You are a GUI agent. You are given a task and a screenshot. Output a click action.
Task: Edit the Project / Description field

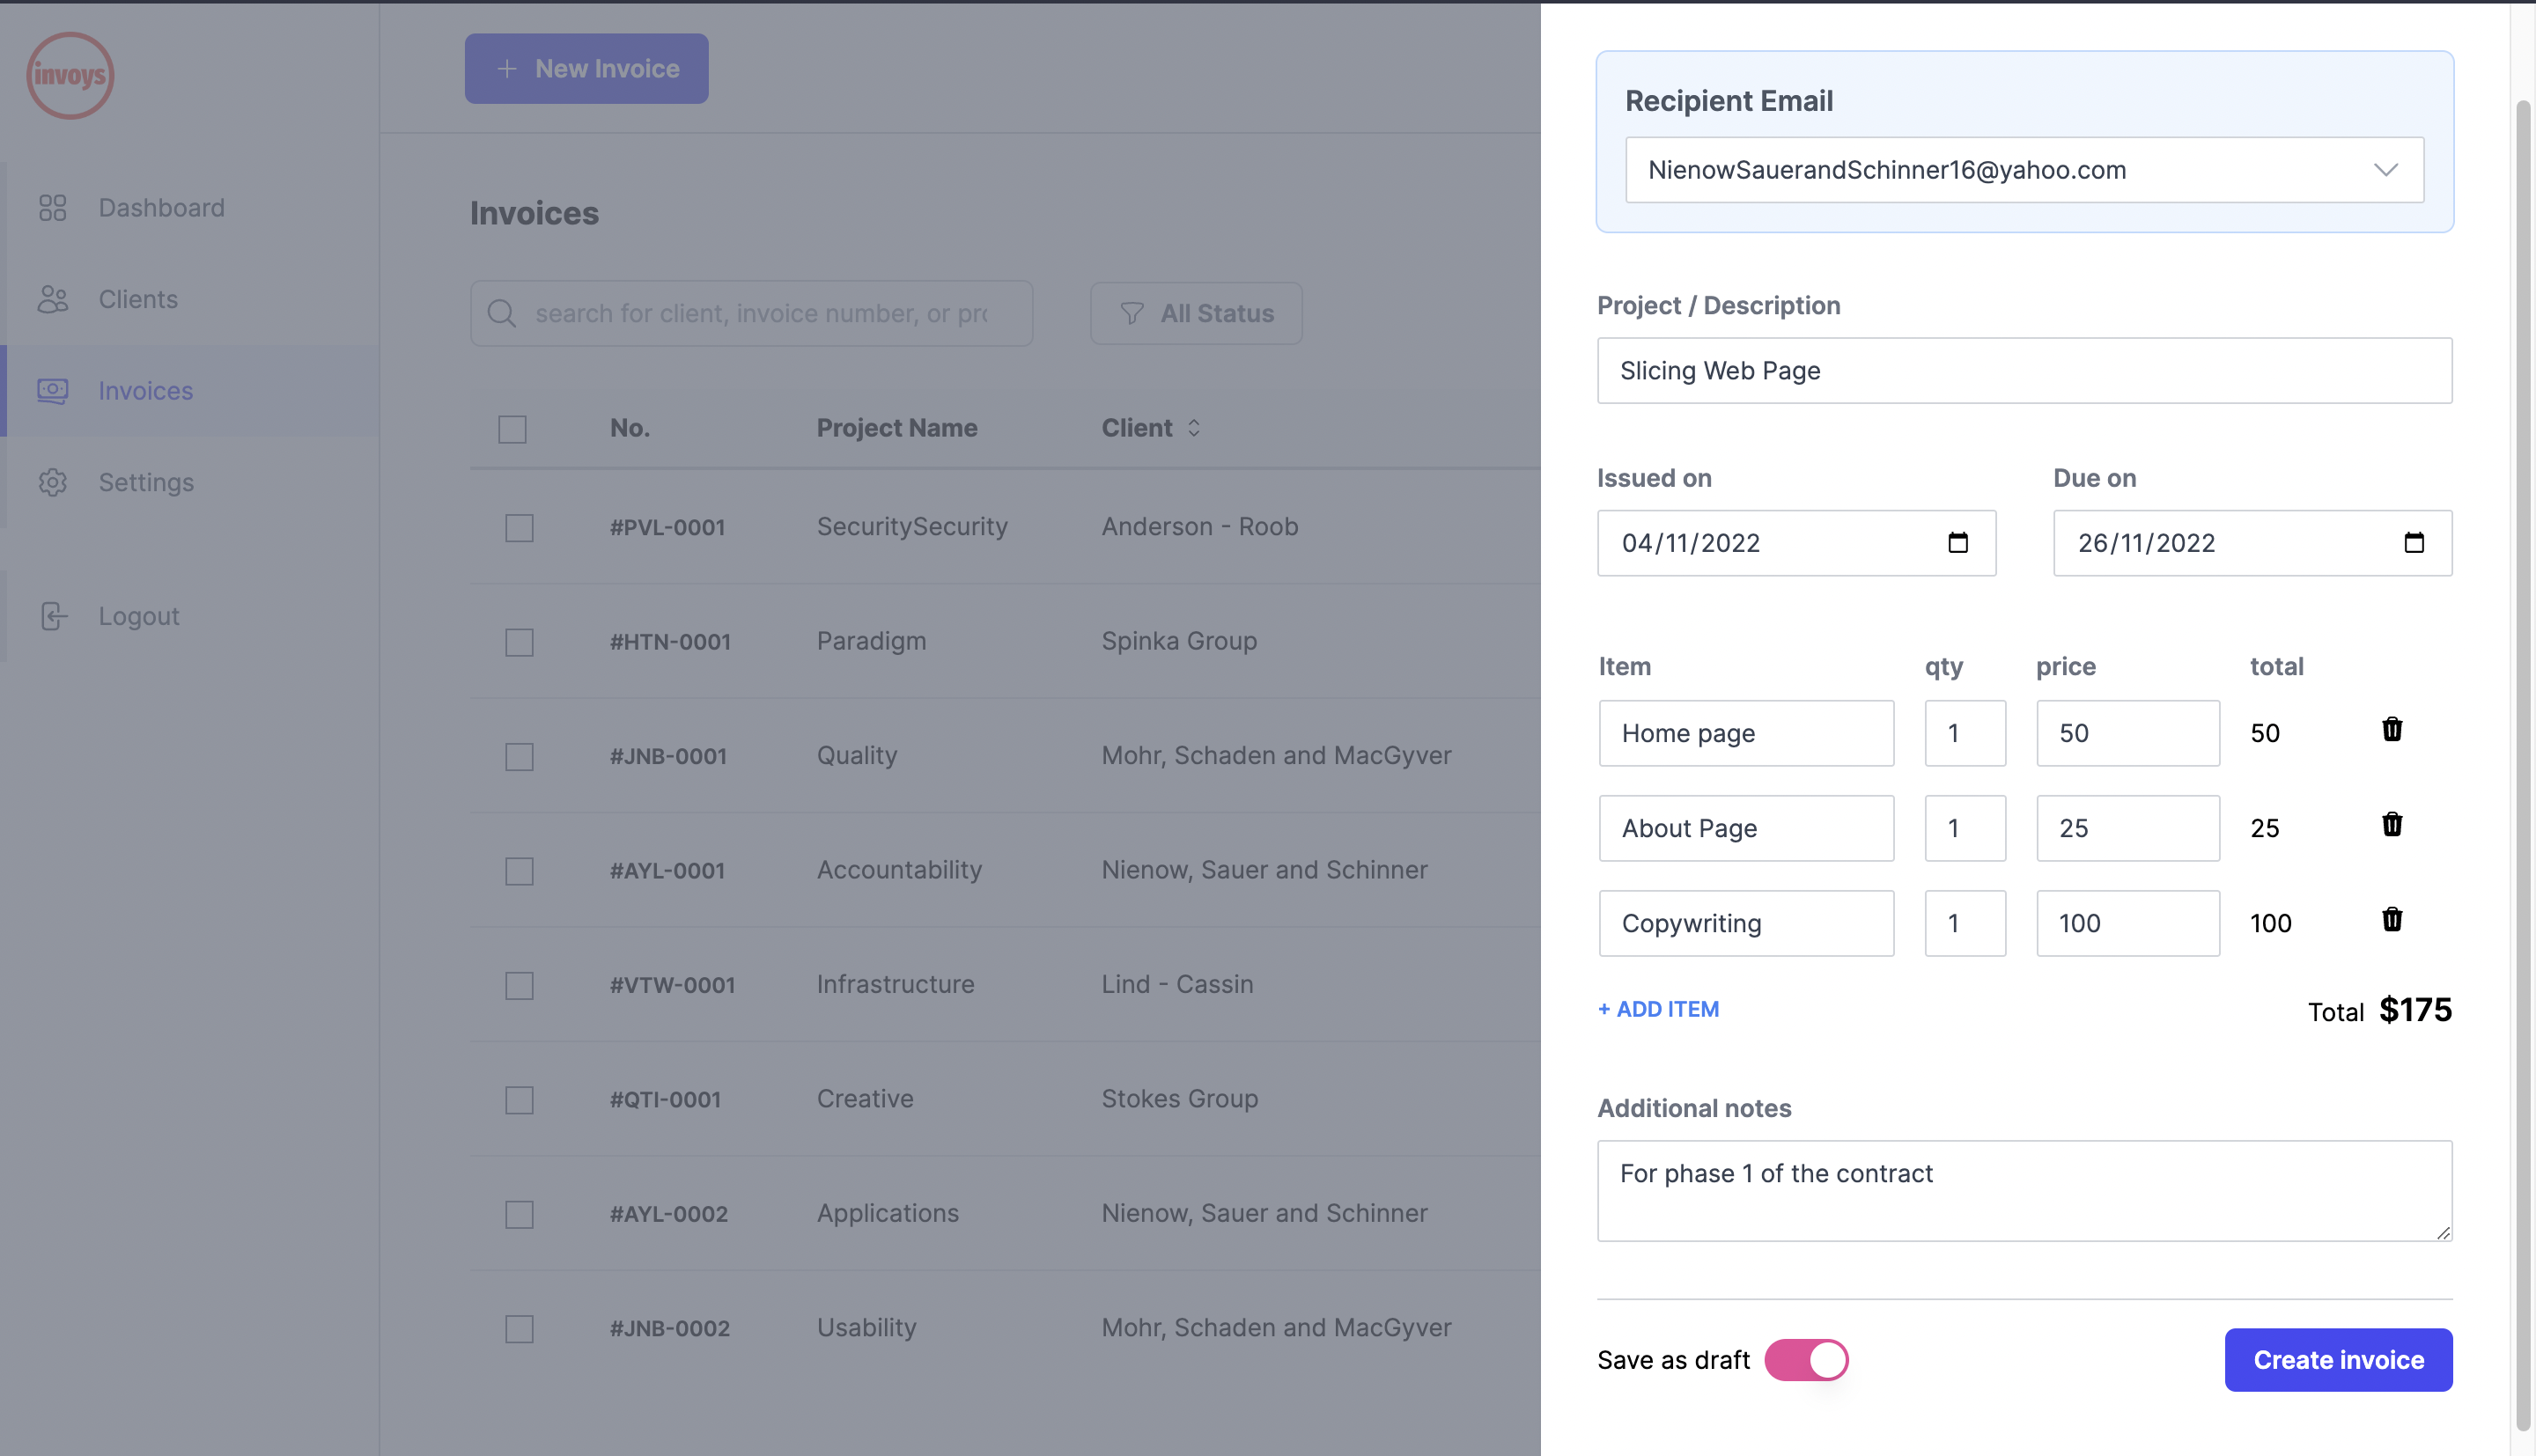click(x=2024, y=371)
